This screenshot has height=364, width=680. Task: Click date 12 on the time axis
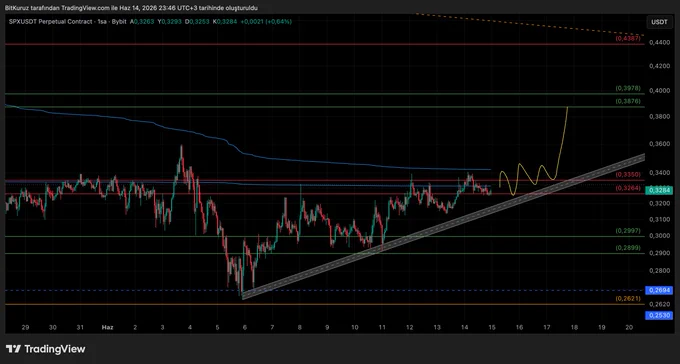[409, 328]
